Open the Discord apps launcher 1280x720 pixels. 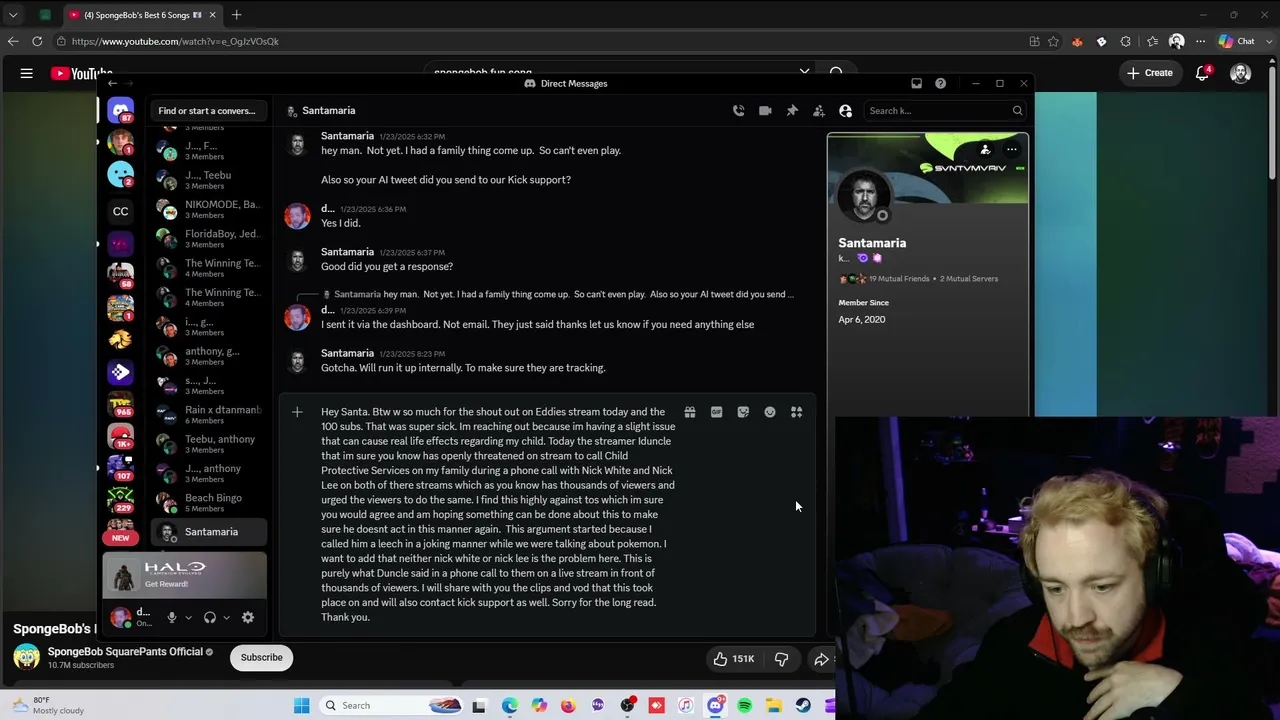click(797, 412)
